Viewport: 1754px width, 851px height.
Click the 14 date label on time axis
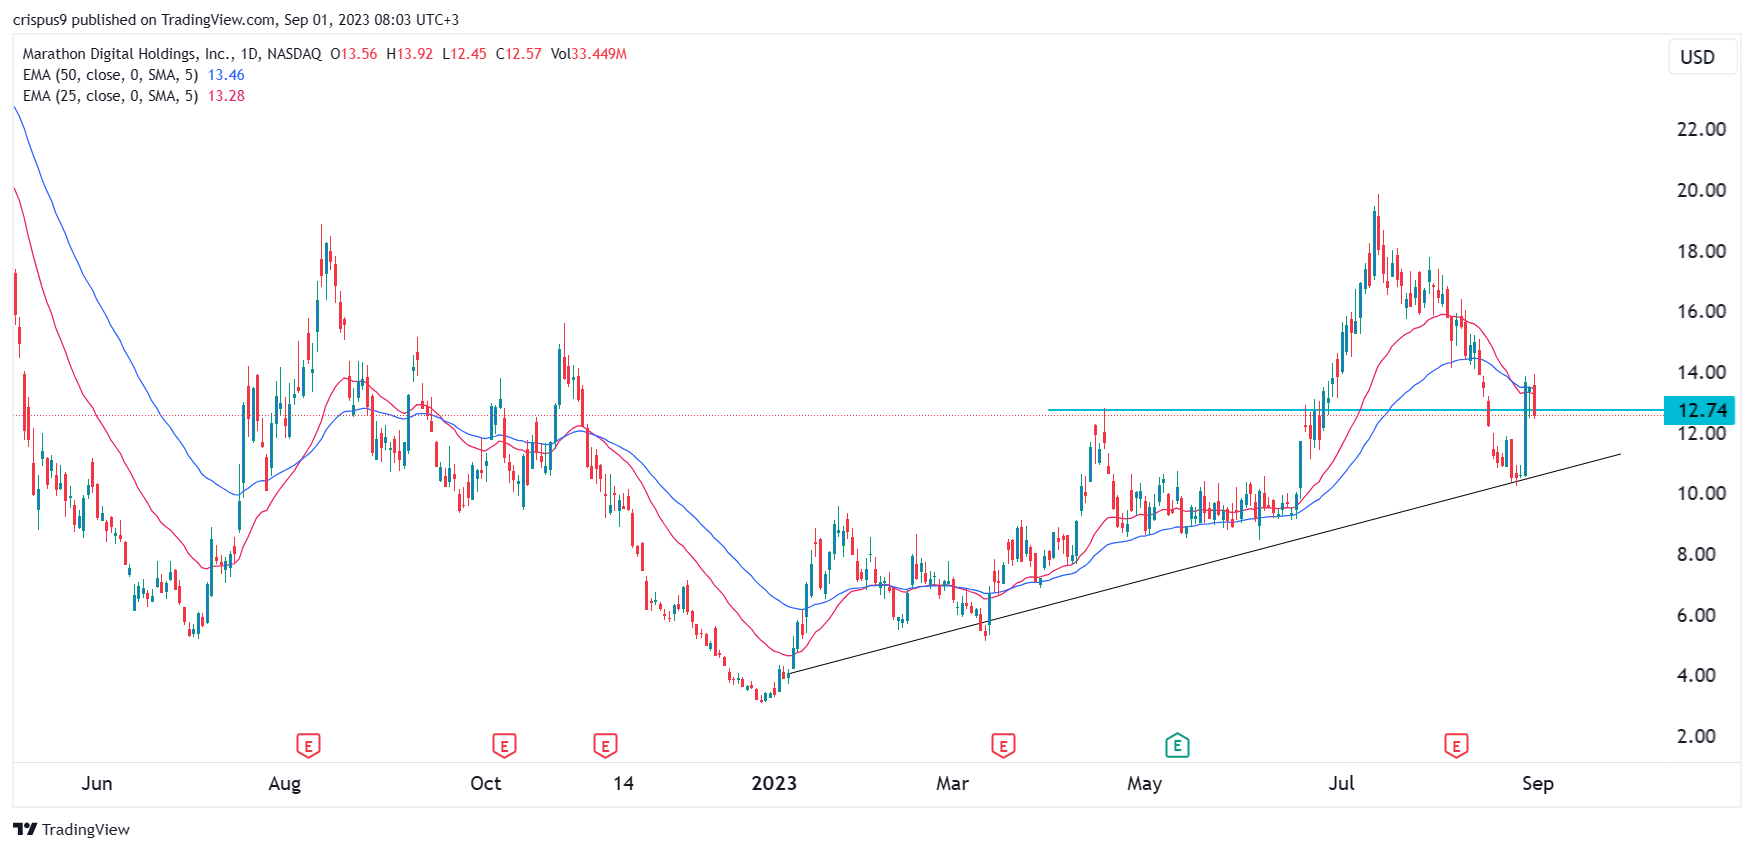pos(624,783)
